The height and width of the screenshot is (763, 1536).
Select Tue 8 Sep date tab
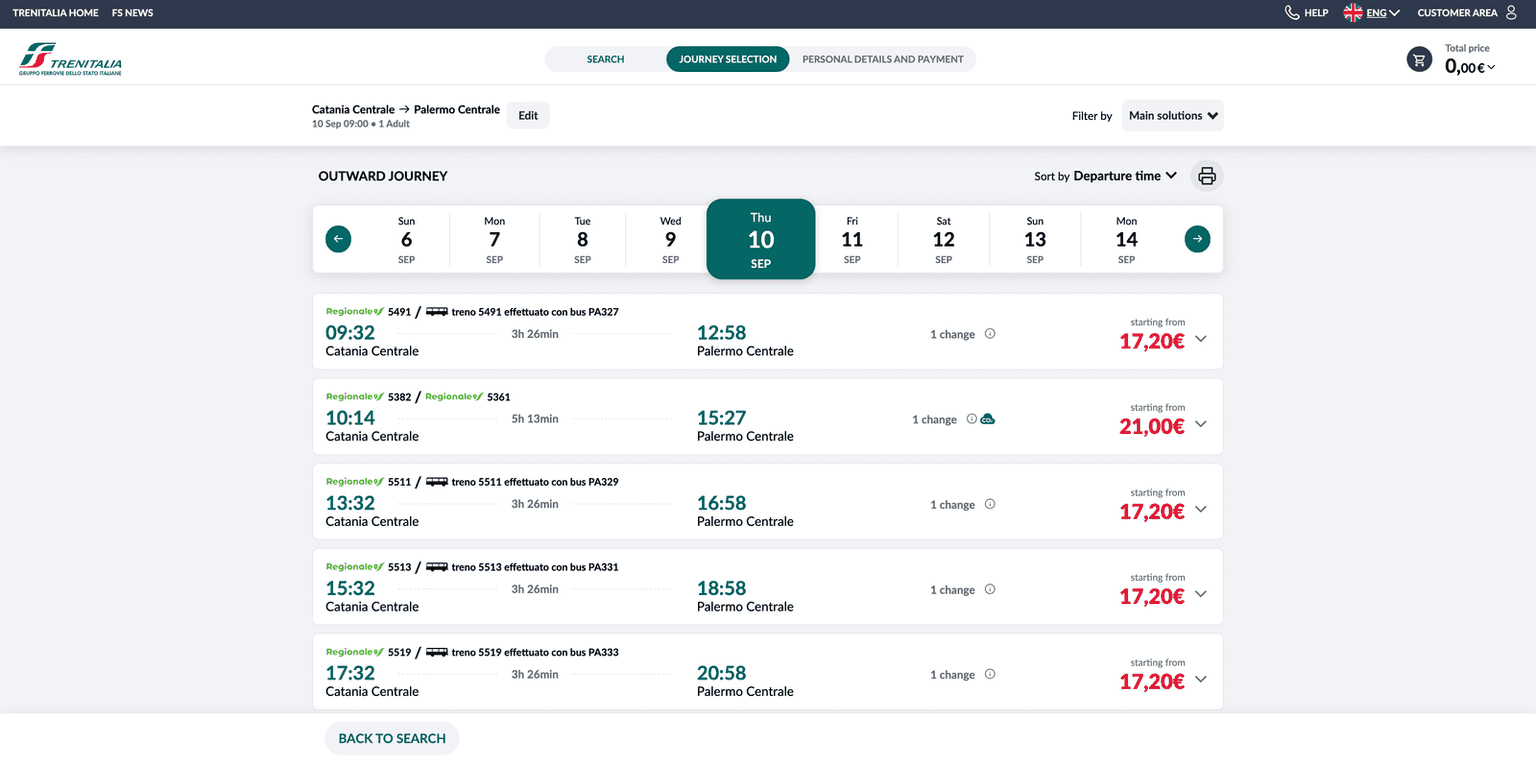point(582,240)
